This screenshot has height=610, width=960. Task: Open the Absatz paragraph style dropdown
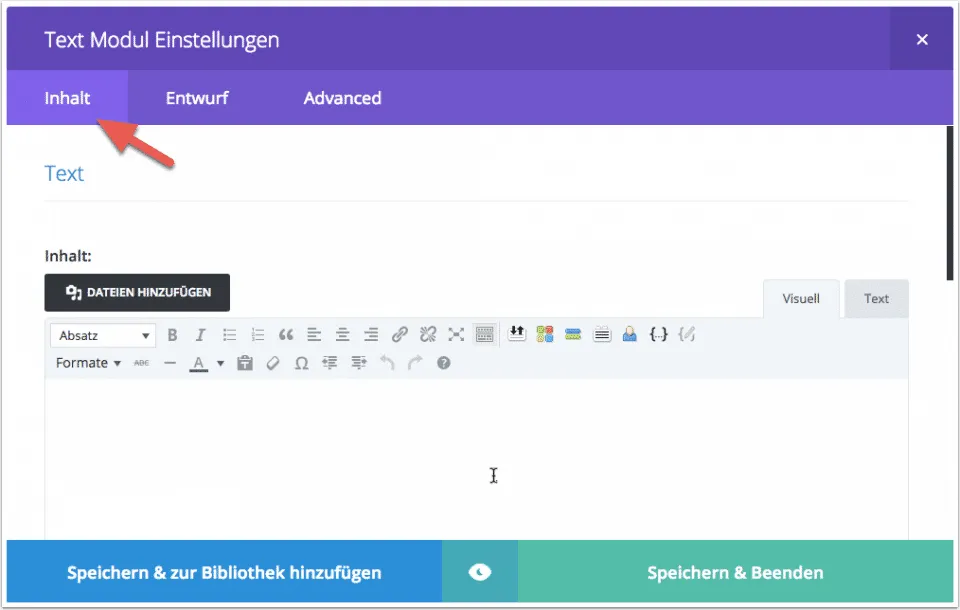(105, 335)
